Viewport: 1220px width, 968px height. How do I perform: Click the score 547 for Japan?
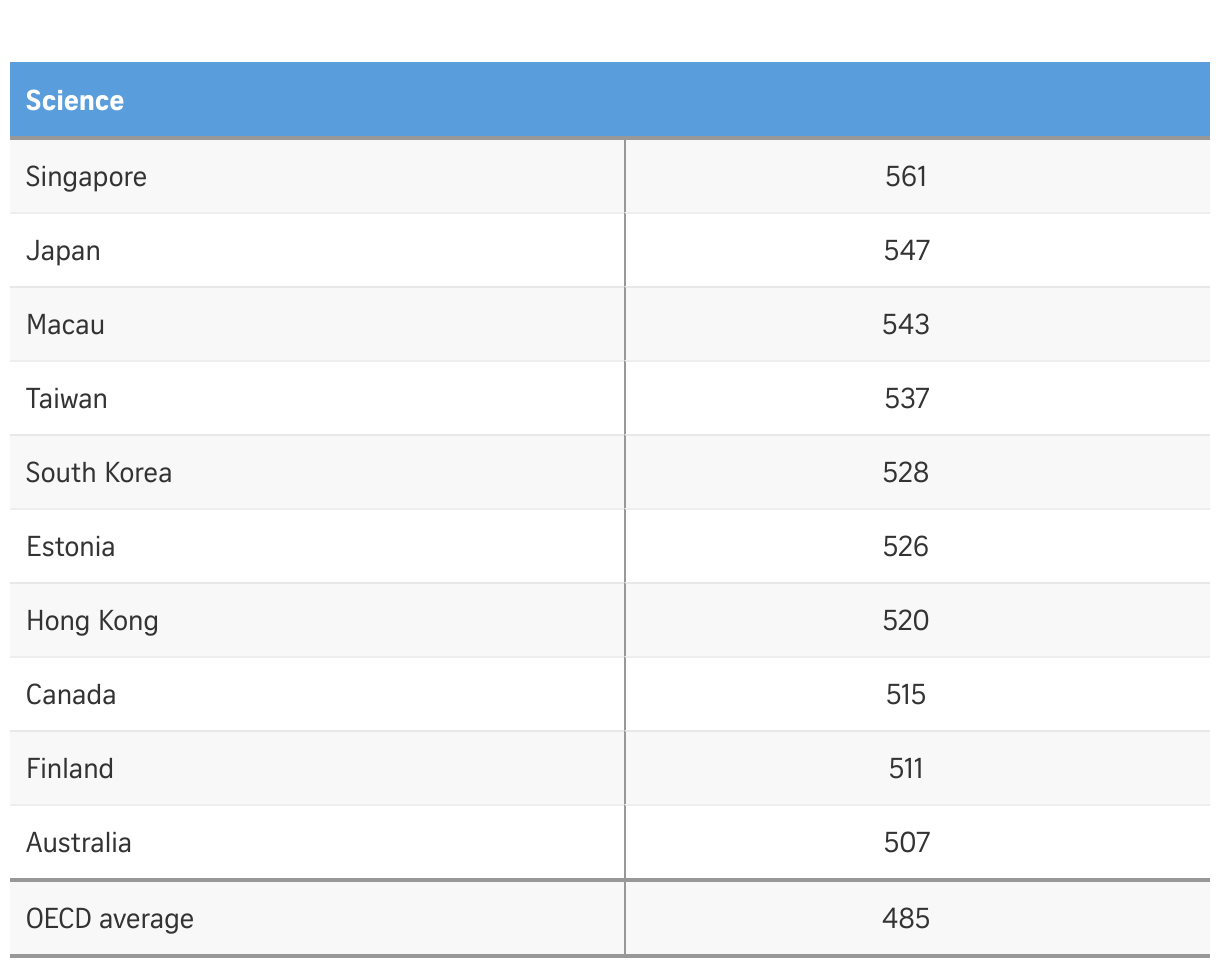906,250
